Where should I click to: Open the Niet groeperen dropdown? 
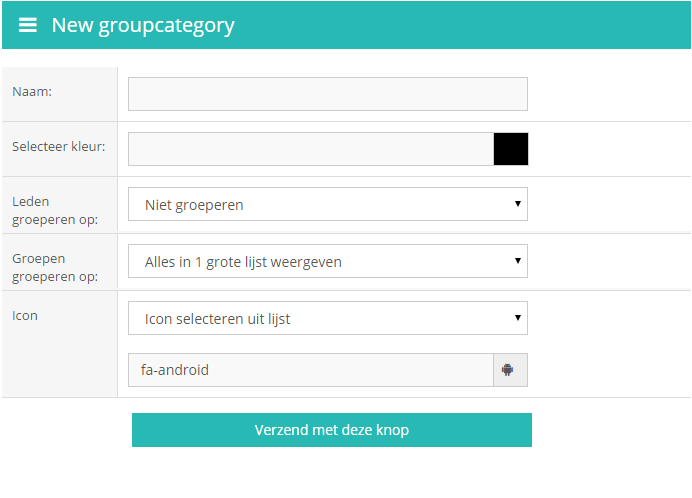[328, 204]
